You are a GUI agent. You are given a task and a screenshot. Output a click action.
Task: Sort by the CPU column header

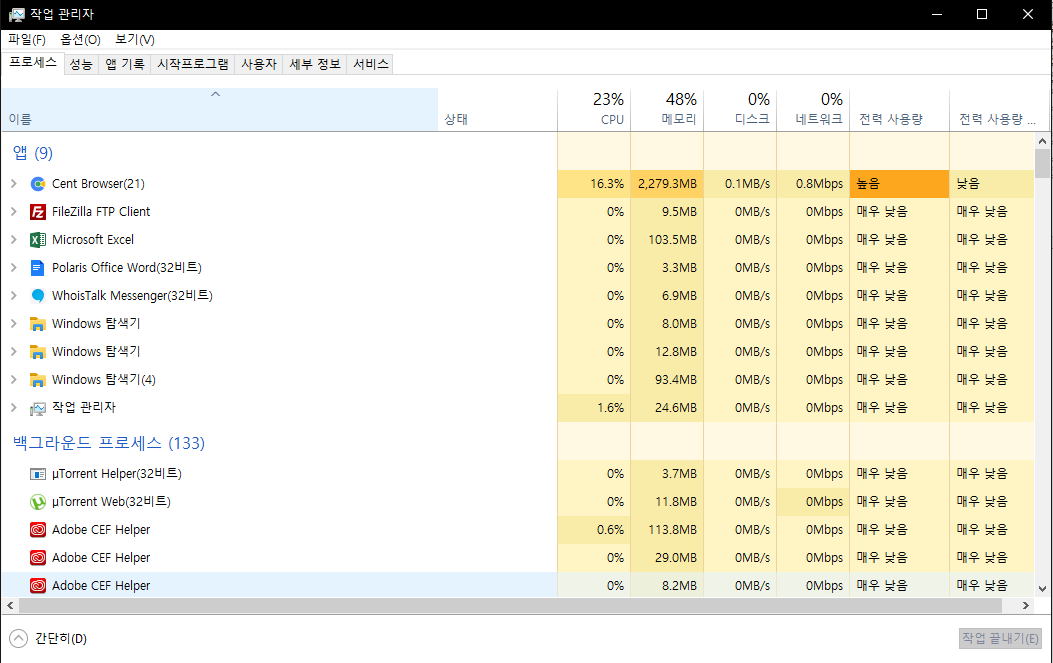(x=594, y=109)
